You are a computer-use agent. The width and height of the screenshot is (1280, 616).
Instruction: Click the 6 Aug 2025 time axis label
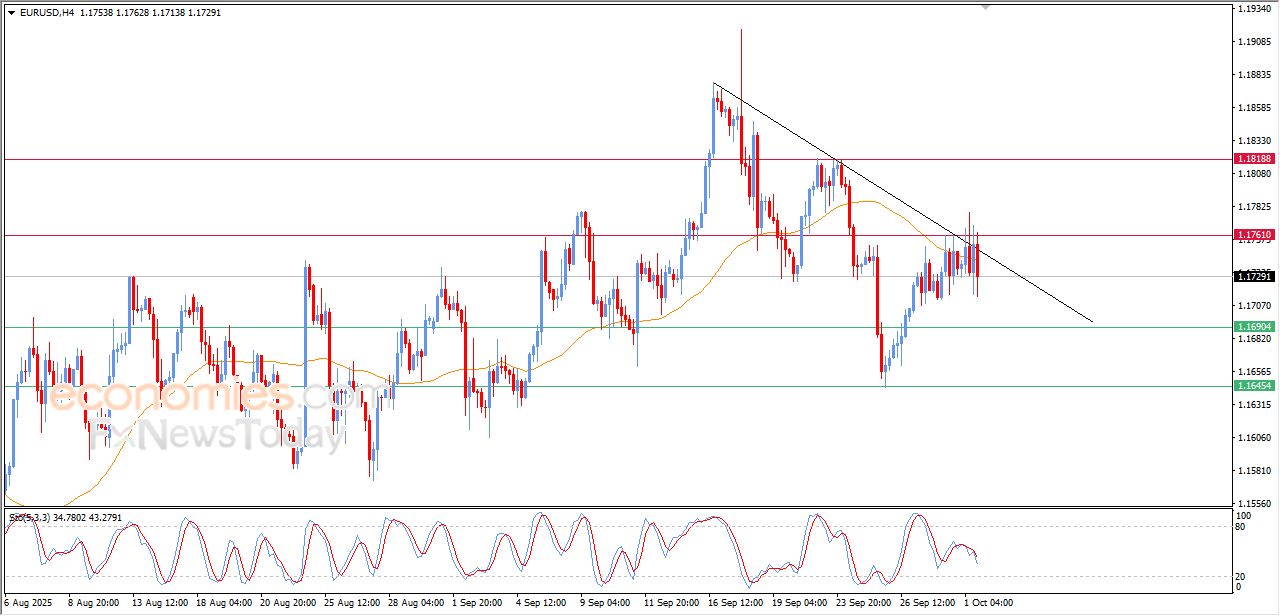[28, 603]
